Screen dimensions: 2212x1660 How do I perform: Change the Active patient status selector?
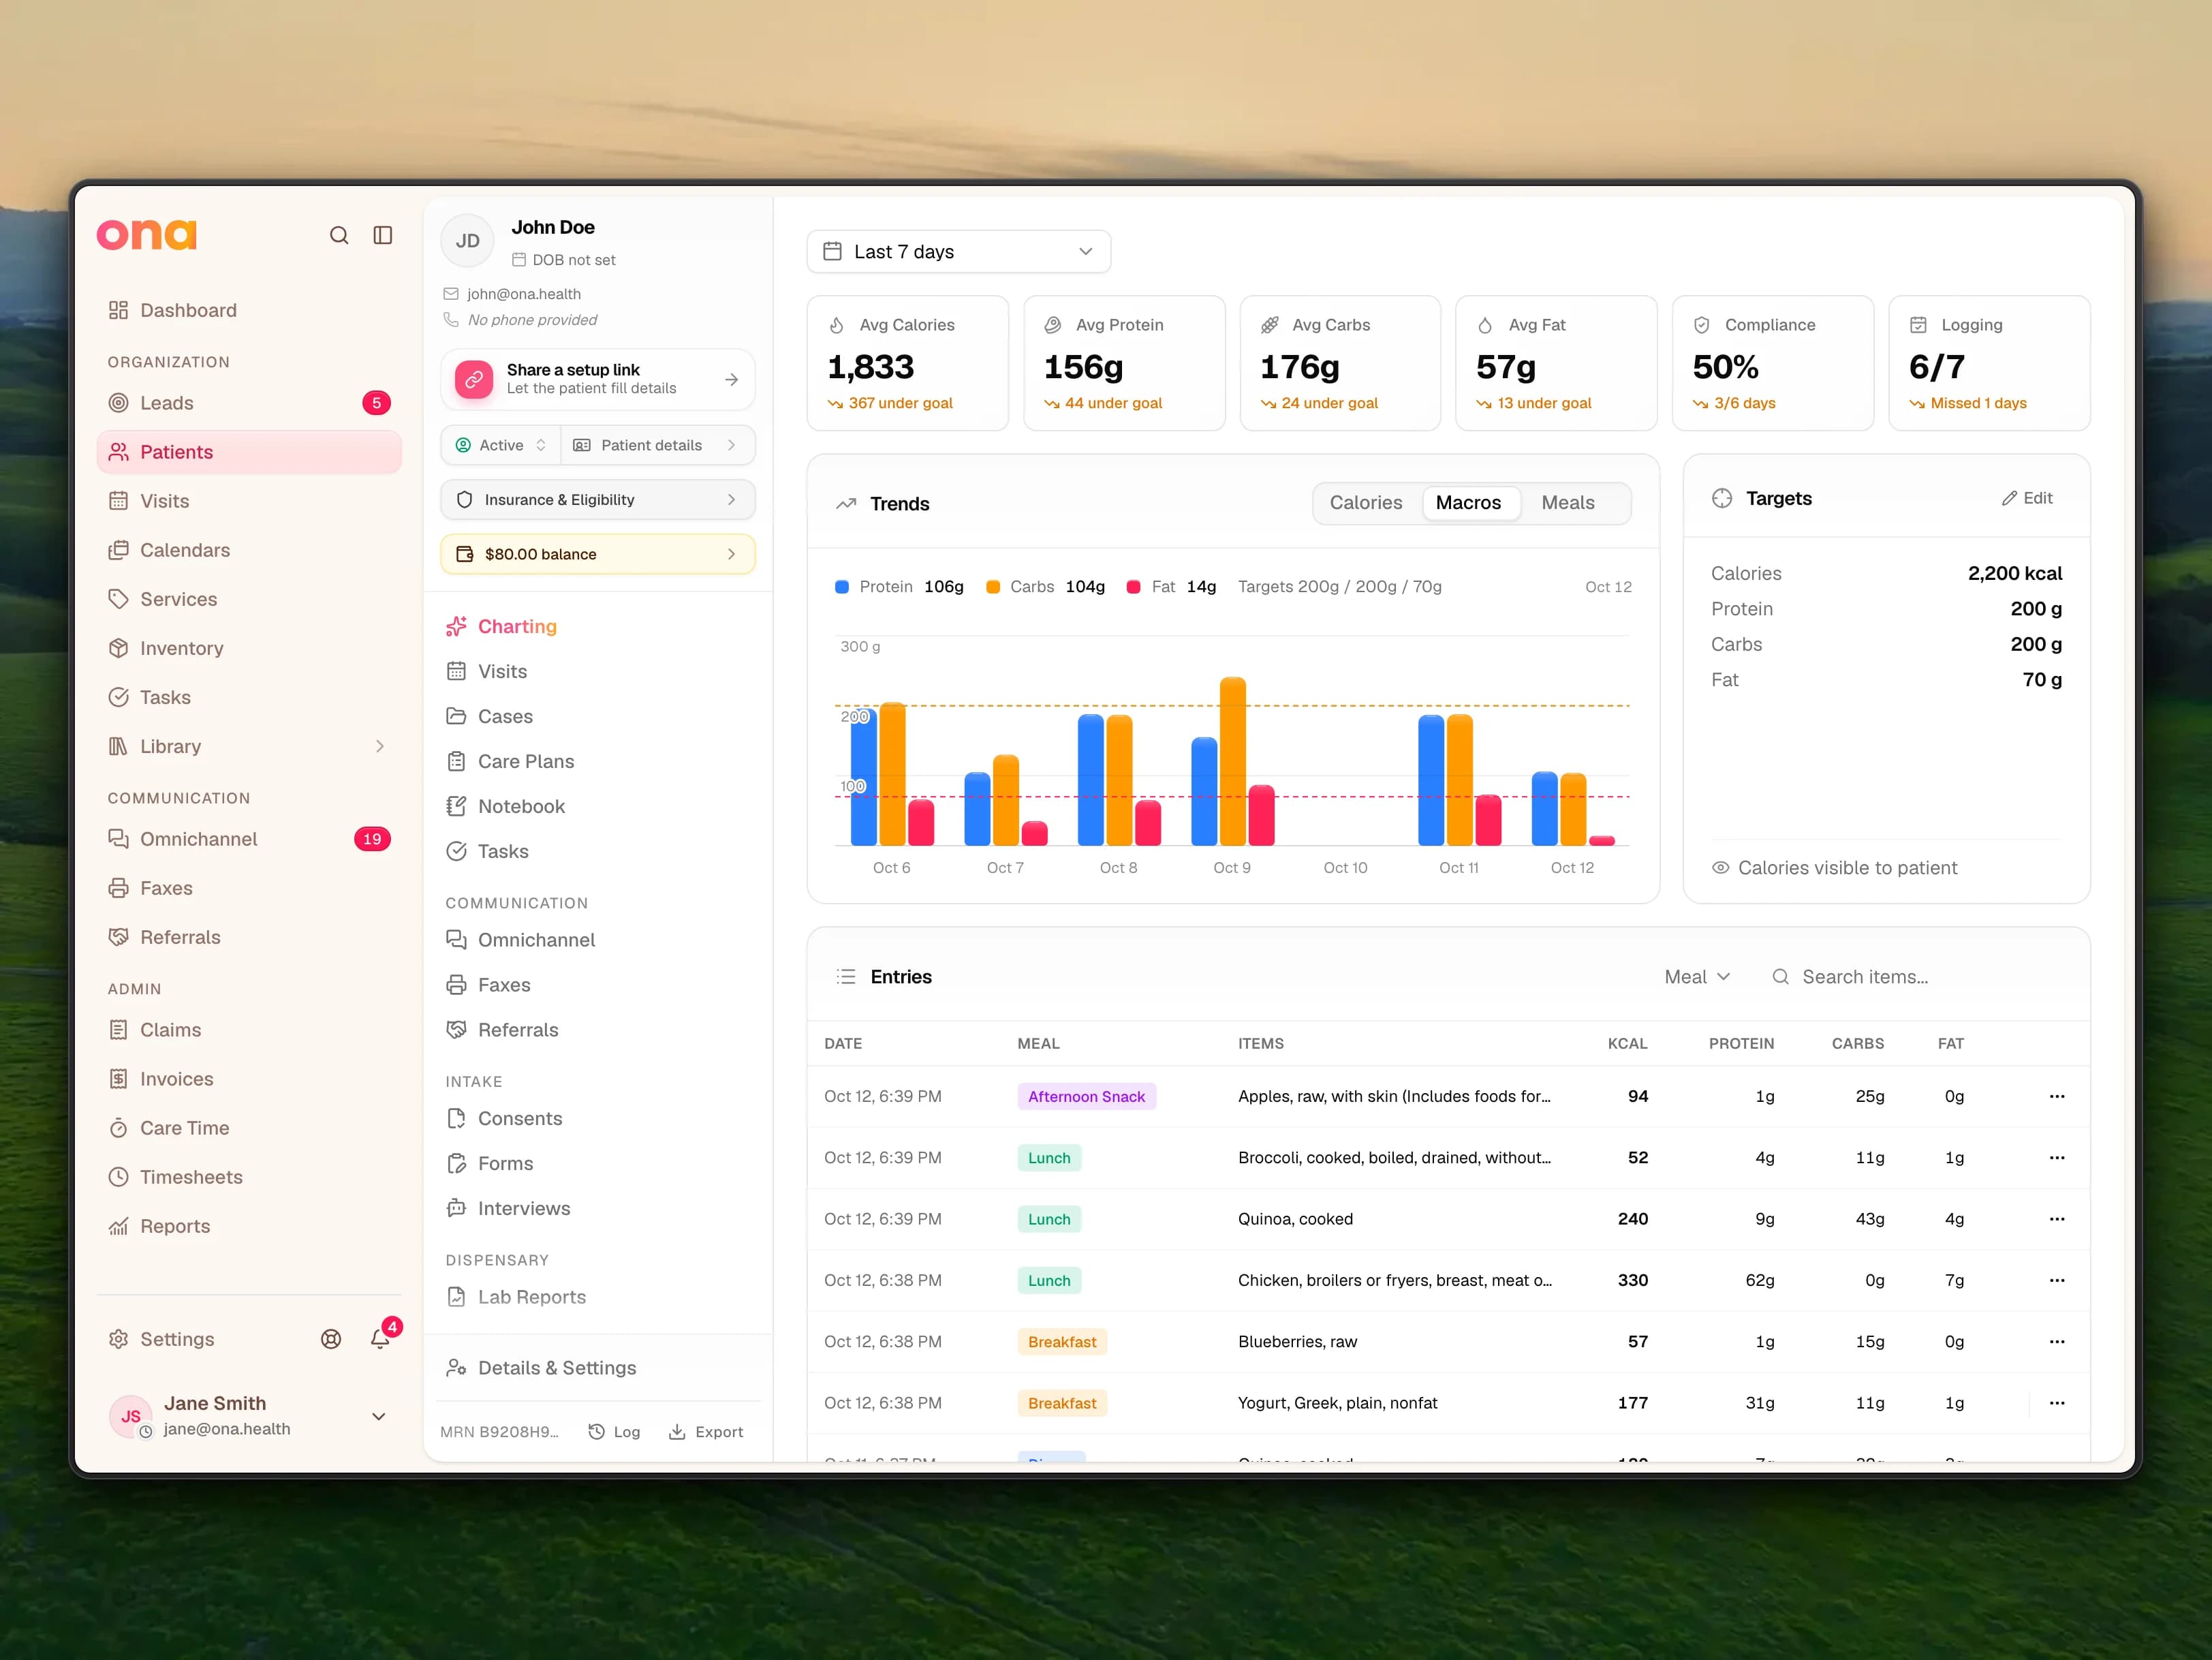(501, 445)
